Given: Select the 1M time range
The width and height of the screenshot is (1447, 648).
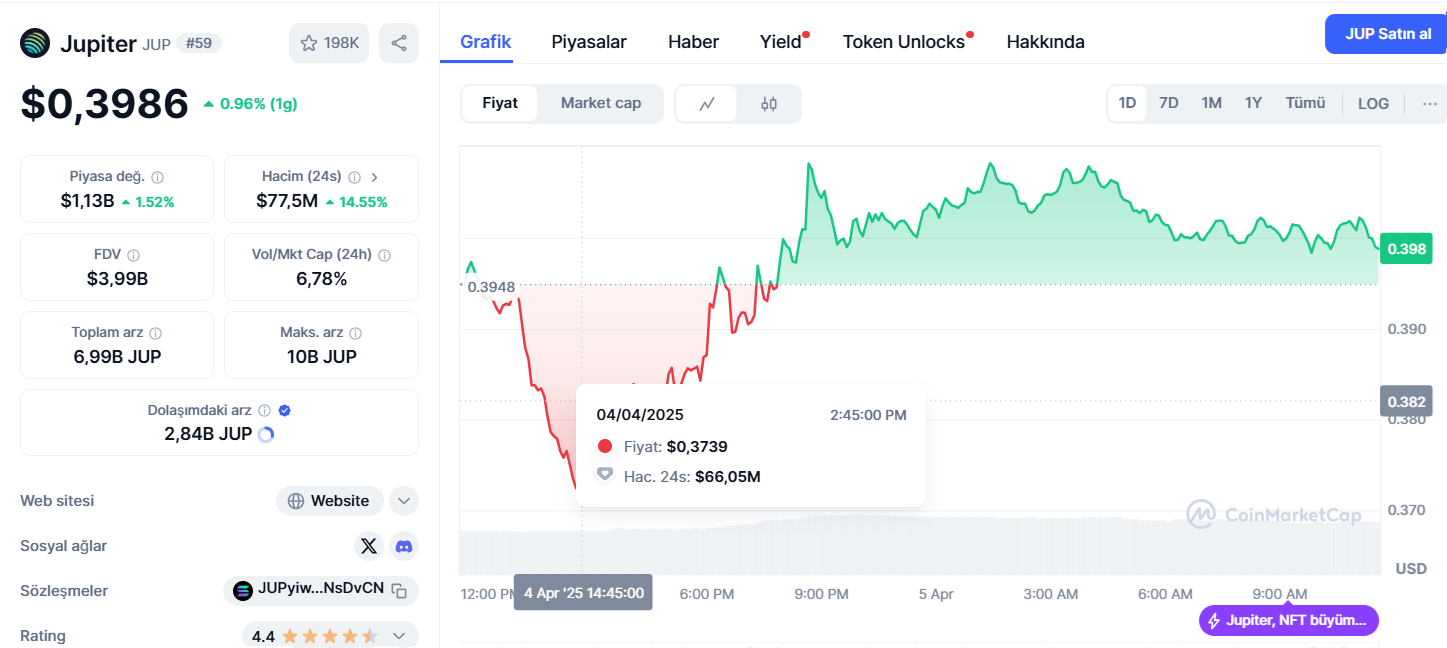Looking at the screenshot, I should coord(1211,103).
